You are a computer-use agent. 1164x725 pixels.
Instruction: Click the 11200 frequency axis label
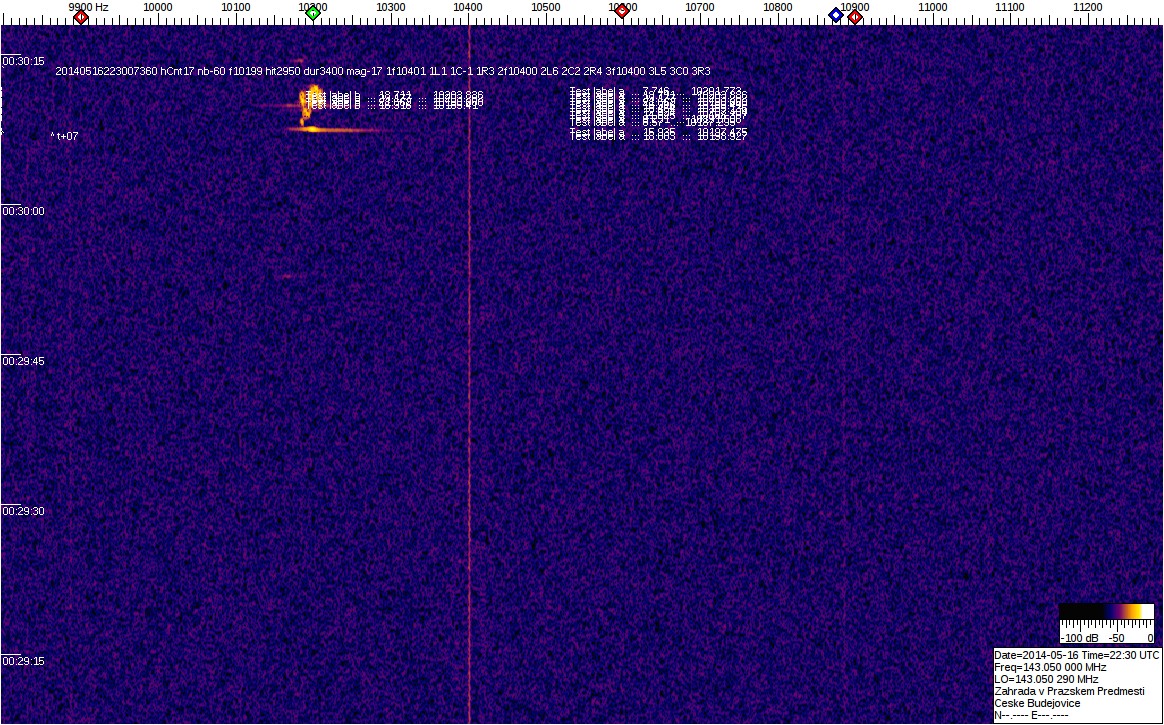[1088, 7]
